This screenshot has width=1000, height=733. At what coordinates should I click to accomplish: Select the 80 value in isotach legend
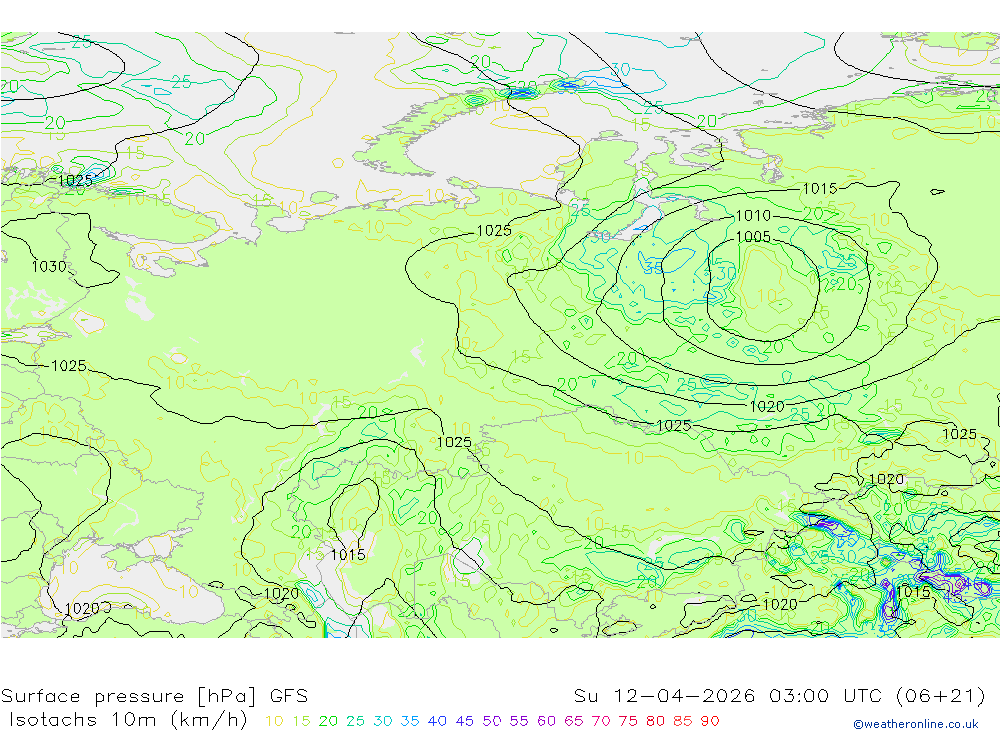(x=656, y=721)
